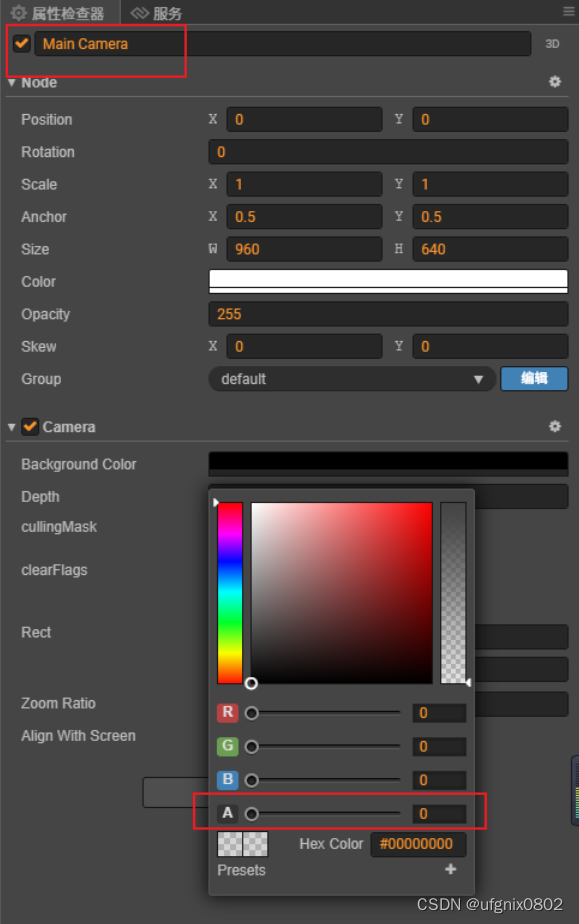This screenshot has height=924, width=579.
Task: Toggle the 3D mode button
Action: tap(552, 44)
